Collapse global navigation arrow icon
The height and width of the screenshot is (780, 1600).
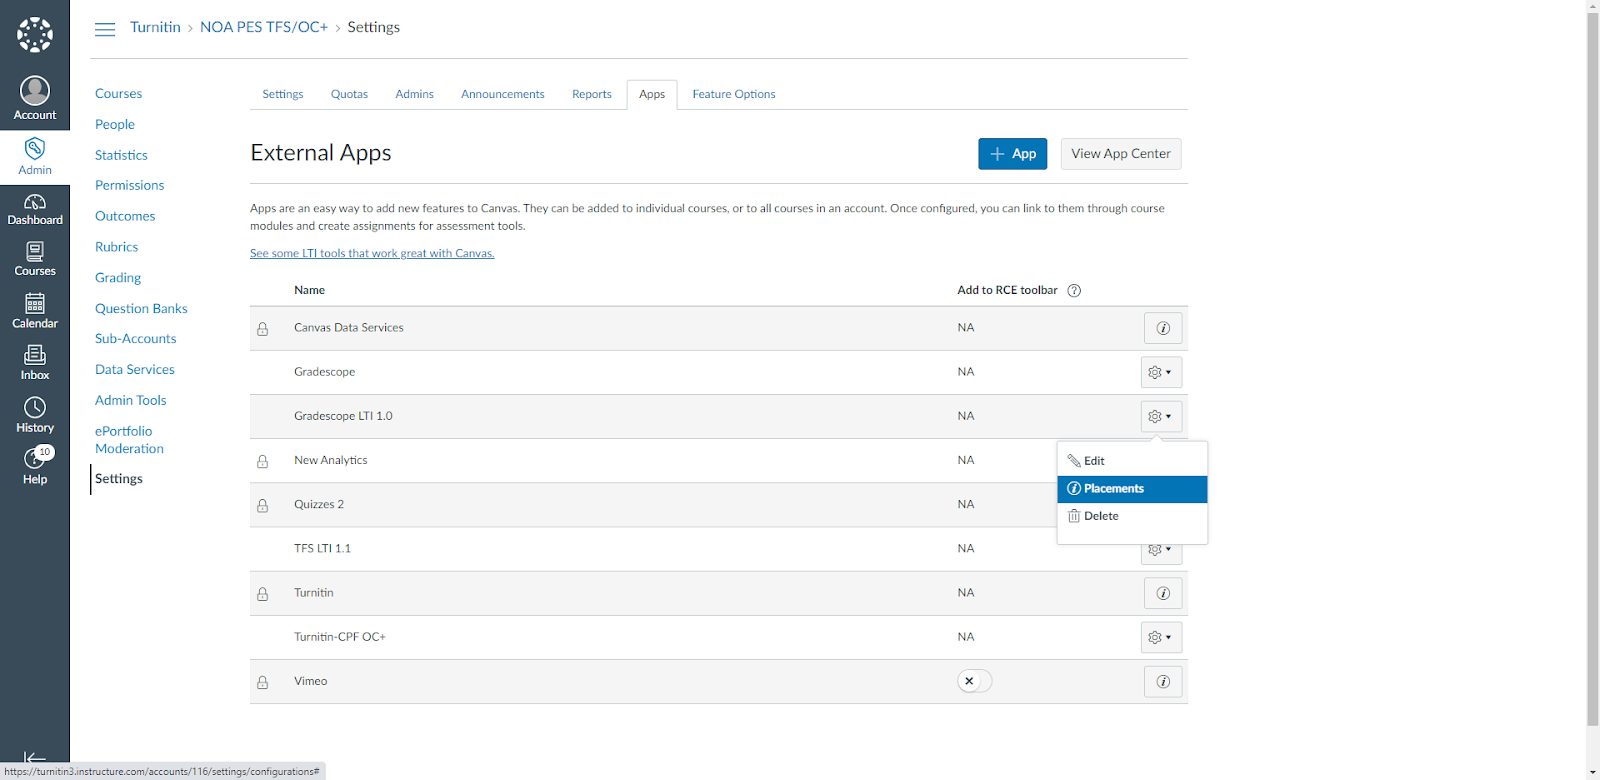click(35, 758)
